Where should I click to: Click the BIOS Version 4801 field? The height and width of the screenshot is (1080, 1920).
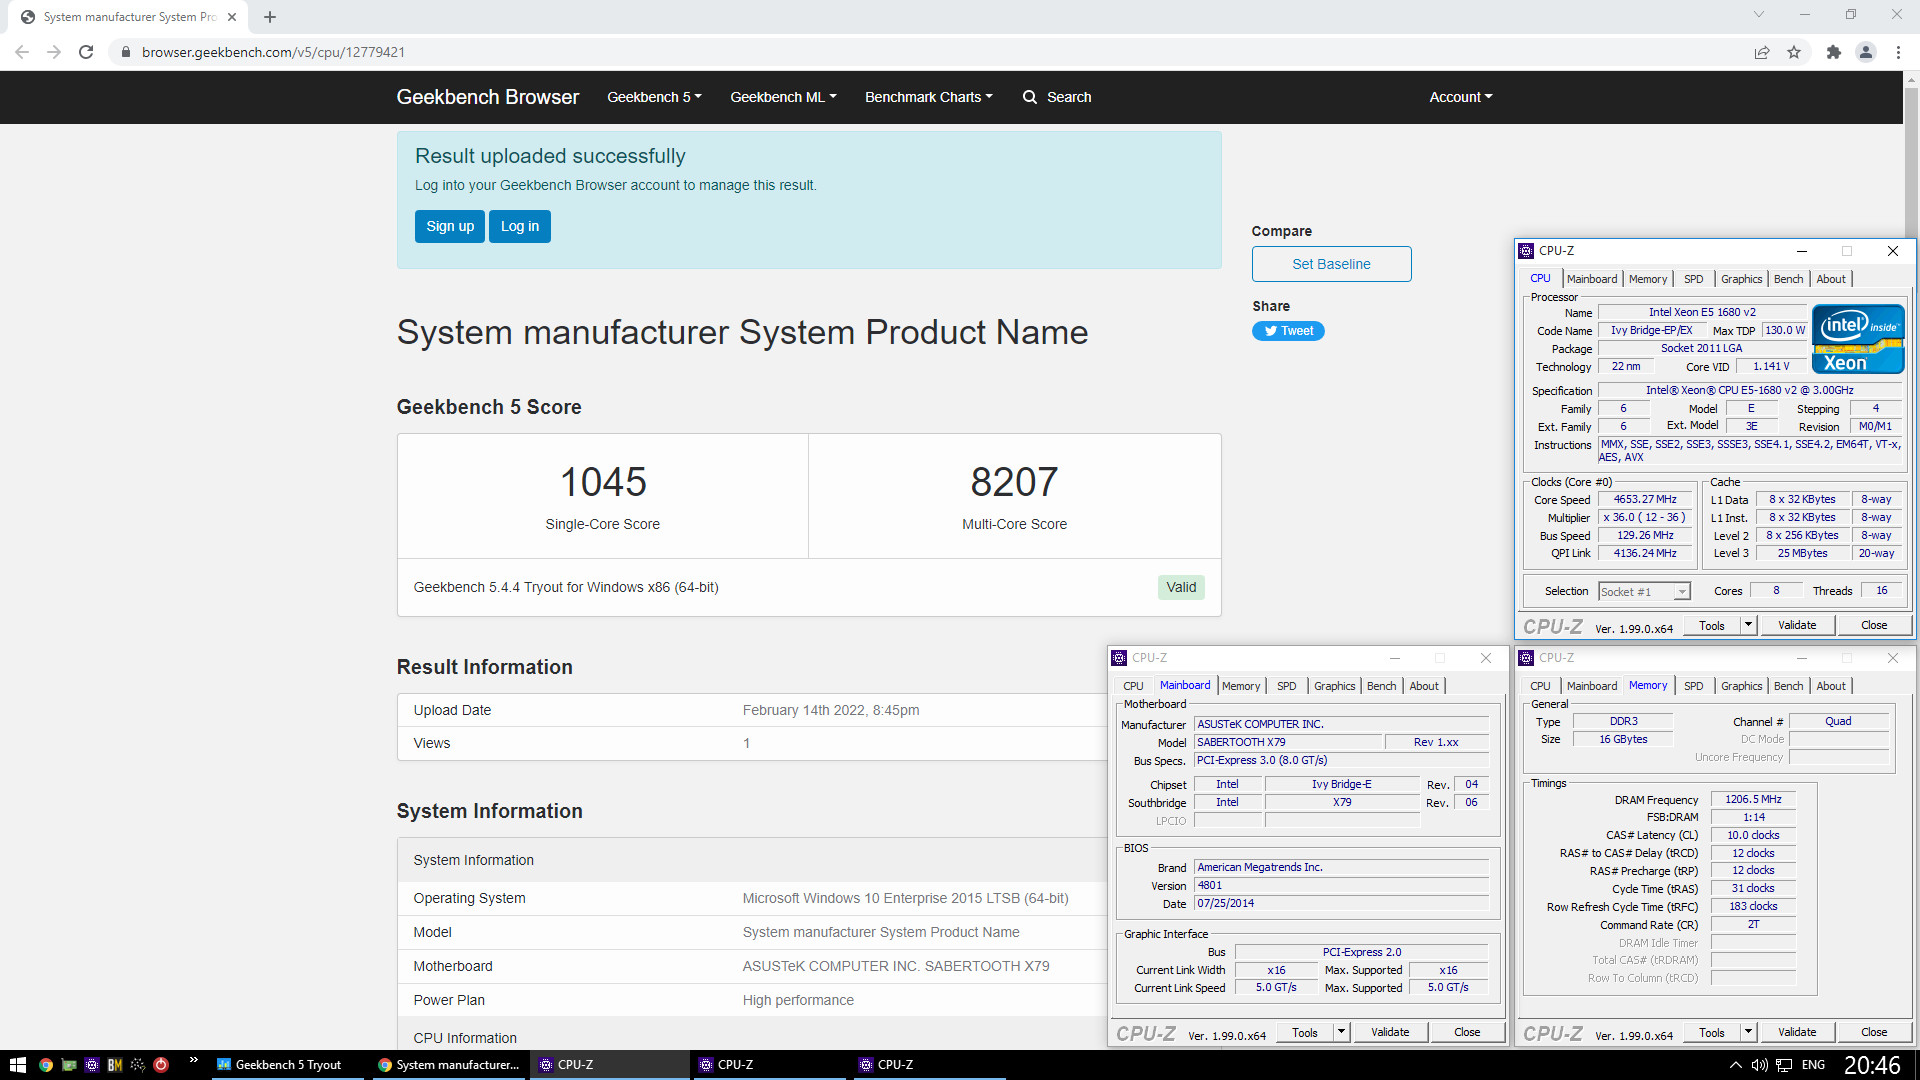click(x=1341, y=885)
